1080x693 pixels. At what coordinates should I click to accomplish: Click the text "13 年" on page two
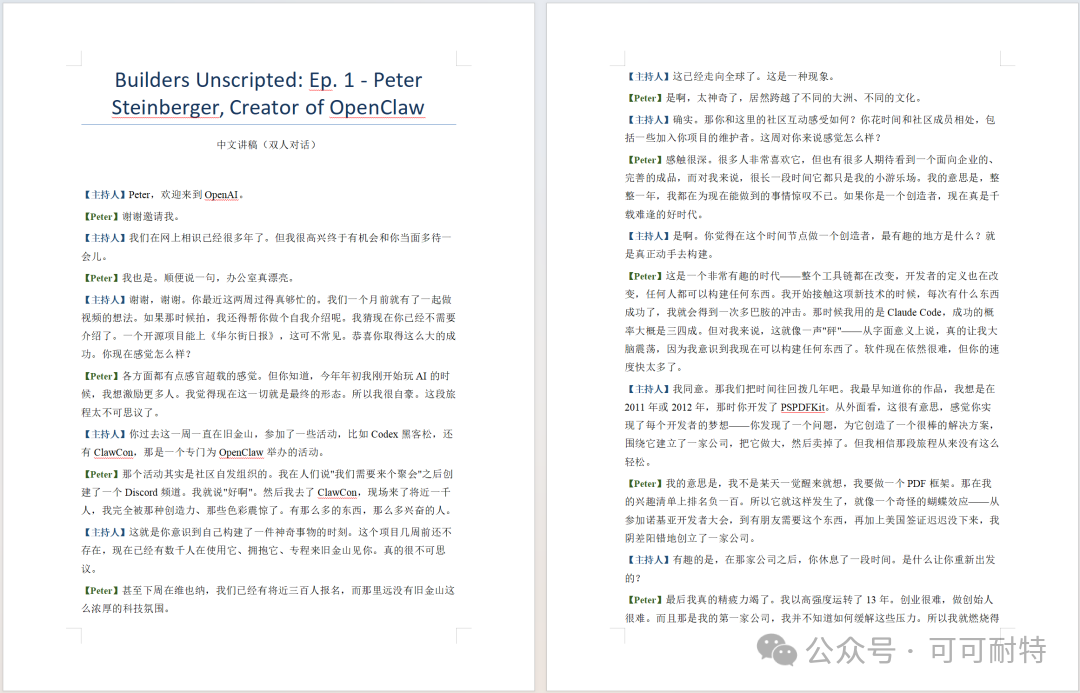click(876, 600)
